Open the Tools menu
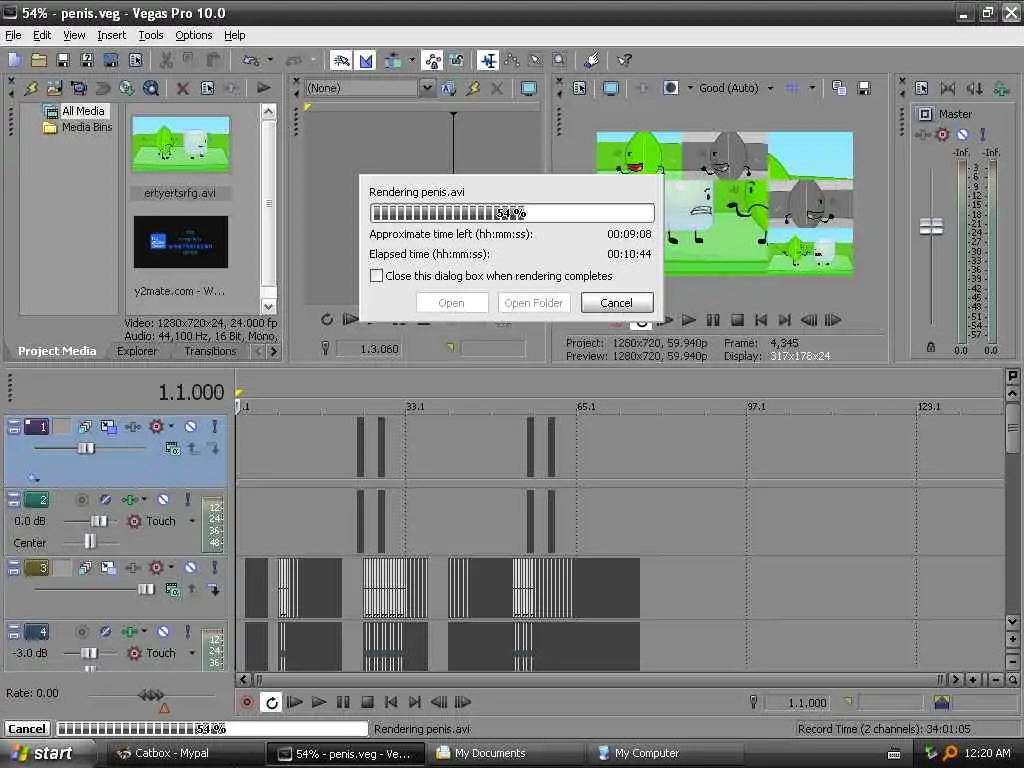The image size is (1024, 768). click(151, 35)
